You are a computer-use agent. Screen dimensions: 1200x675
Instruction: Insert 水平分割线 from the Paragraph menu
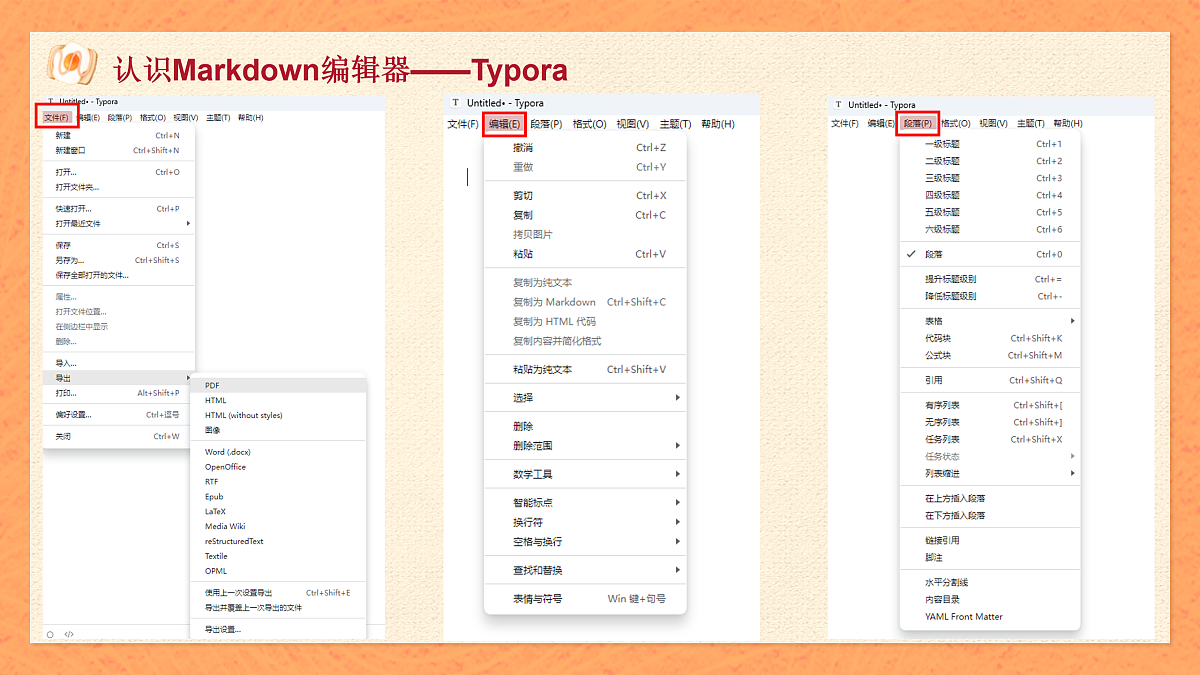[992, 582]
